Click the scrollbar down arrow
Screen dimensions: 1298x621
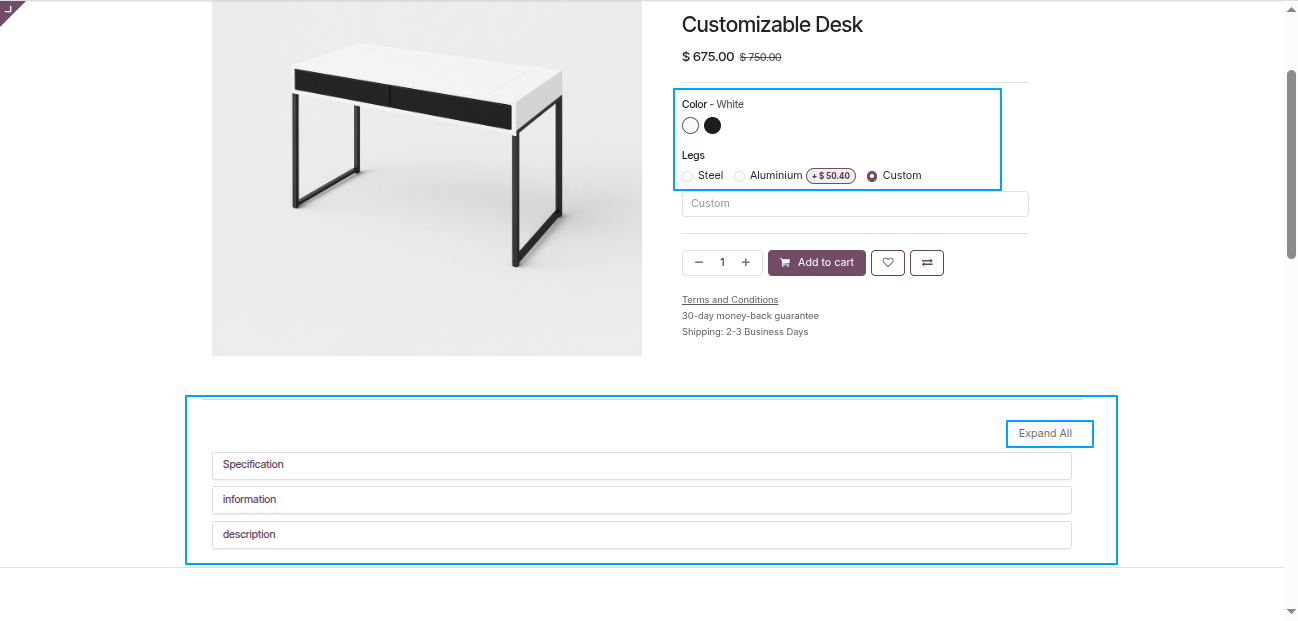1290,610
